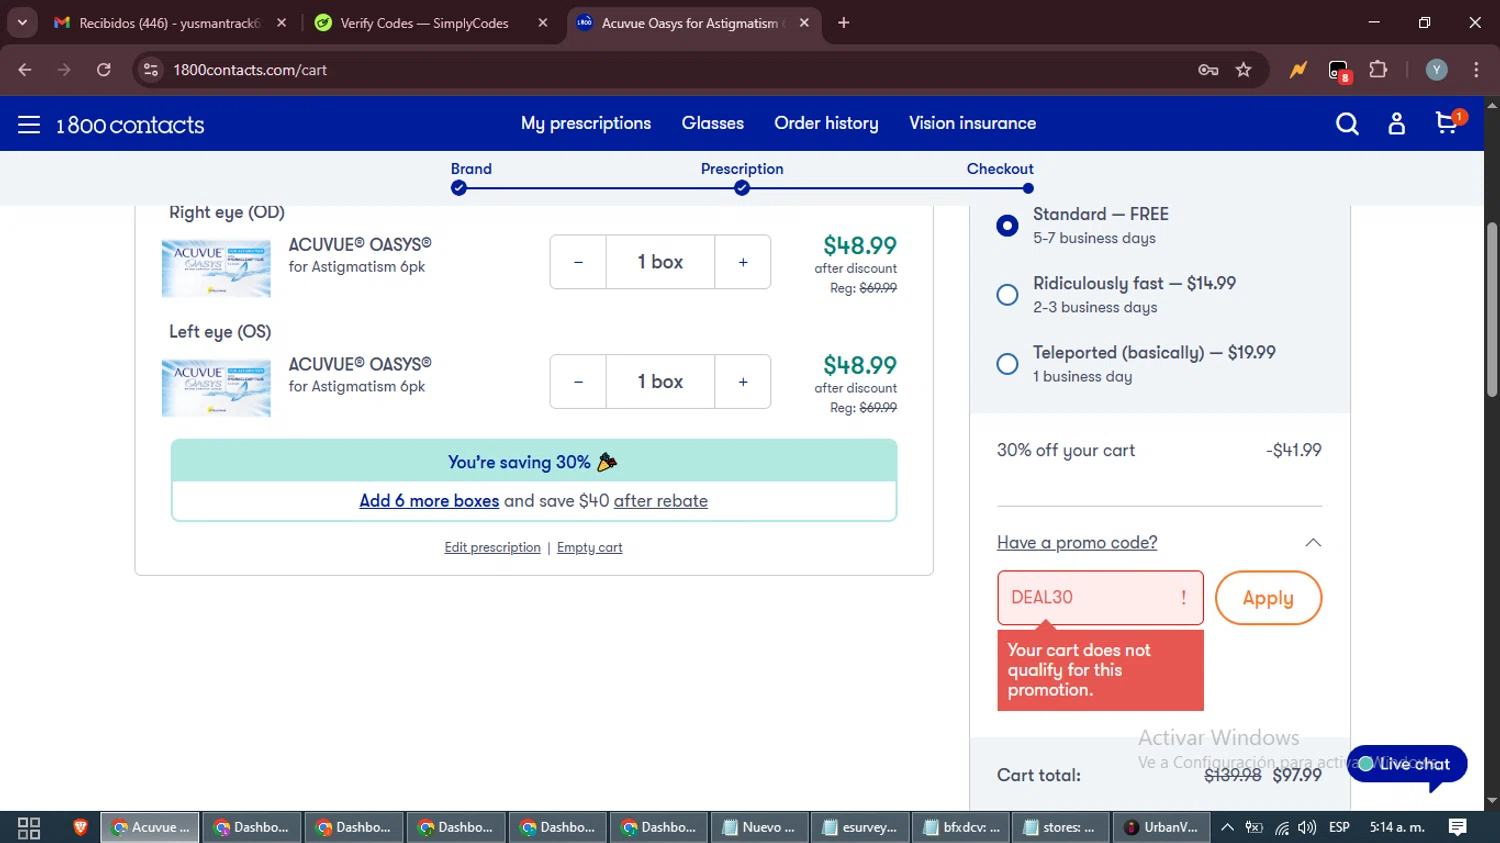Click Add 6 more boxes link
This screenshot has width=1500, height=843.
(429, 501)
